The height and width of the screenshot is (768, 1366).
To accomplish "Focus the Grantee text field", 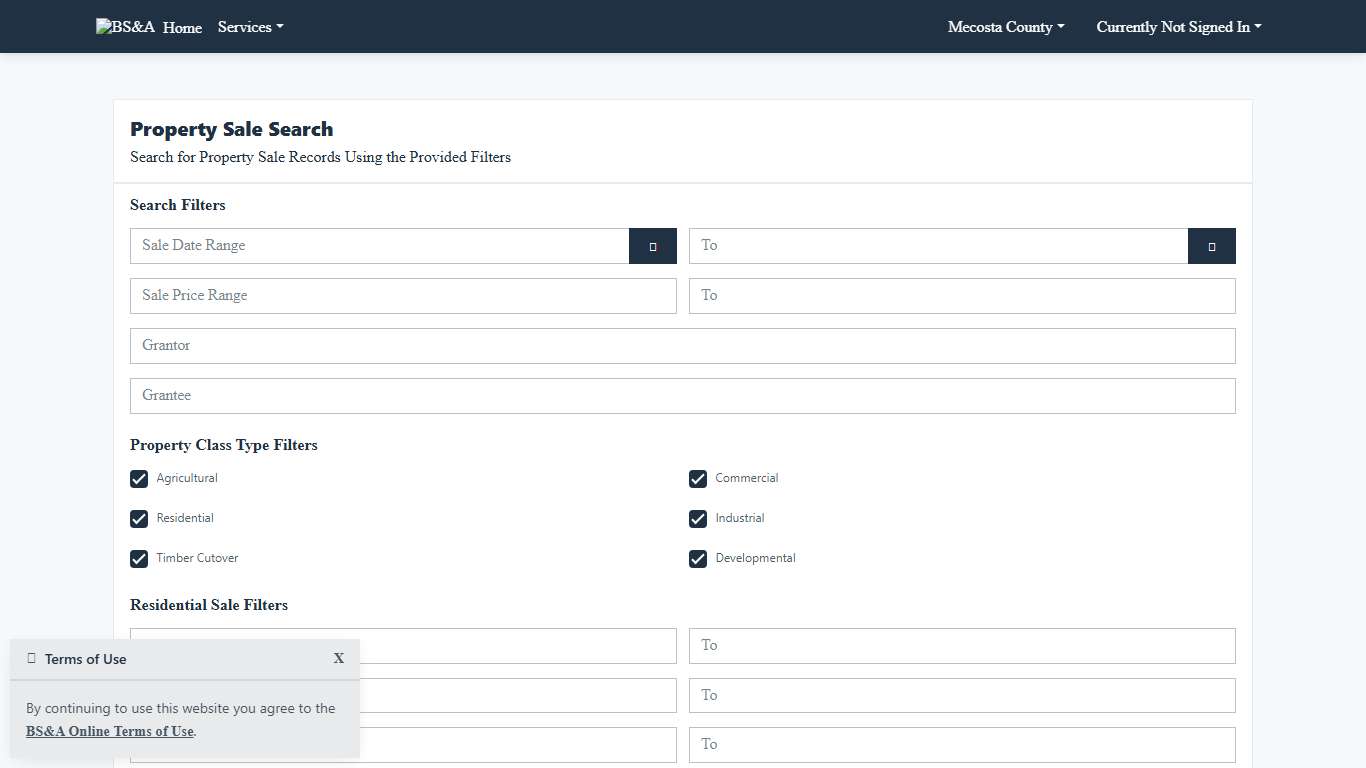I will [x=682, y=396].
